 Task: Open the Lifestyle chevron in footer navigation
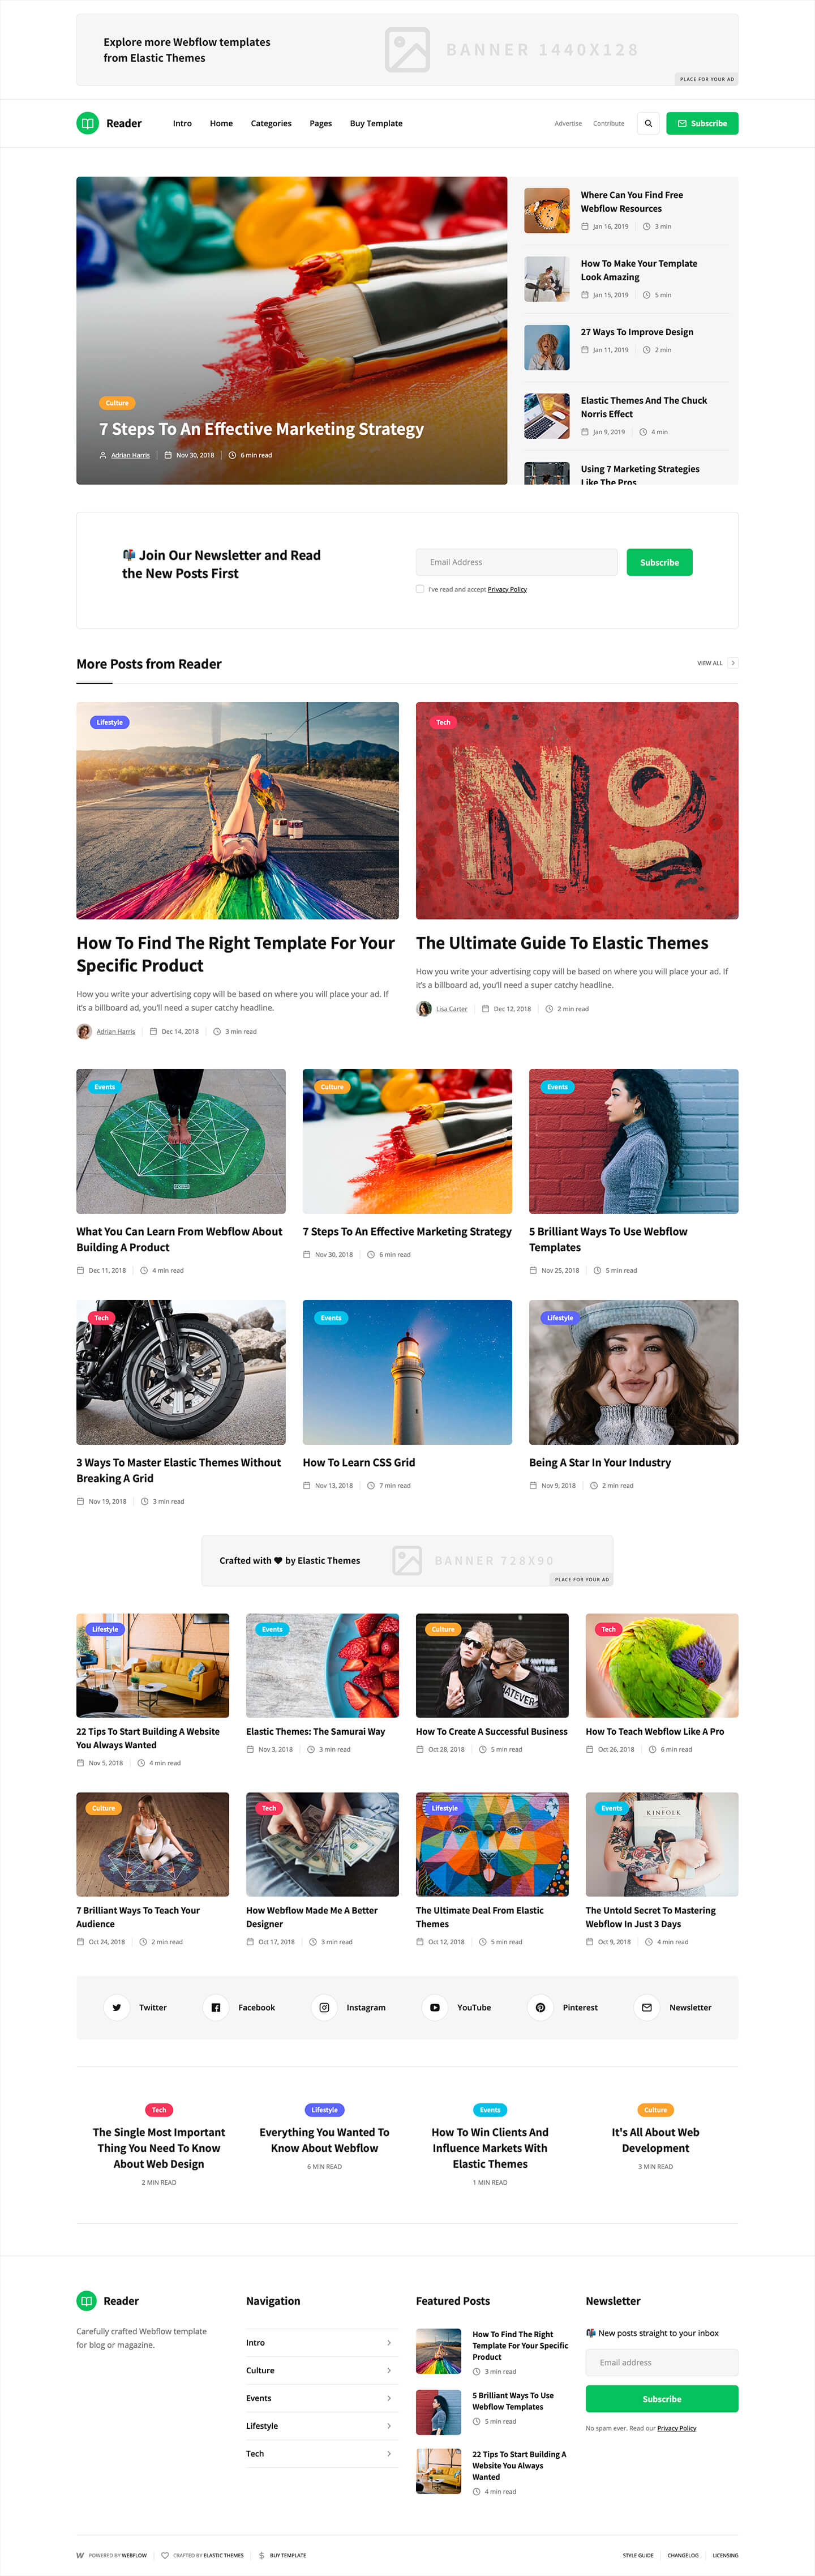coord(389,2426)
